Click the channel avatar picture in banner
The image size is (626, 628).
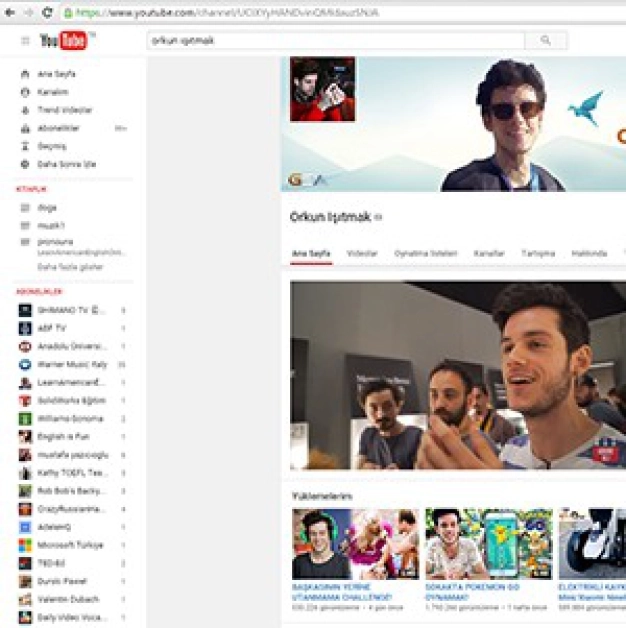[x=322, y=89]
